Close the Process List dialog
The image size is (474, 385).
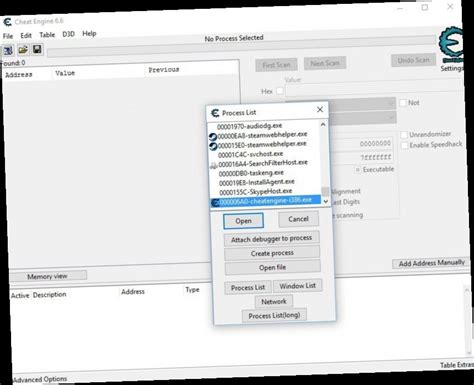[x=320, y=109]
